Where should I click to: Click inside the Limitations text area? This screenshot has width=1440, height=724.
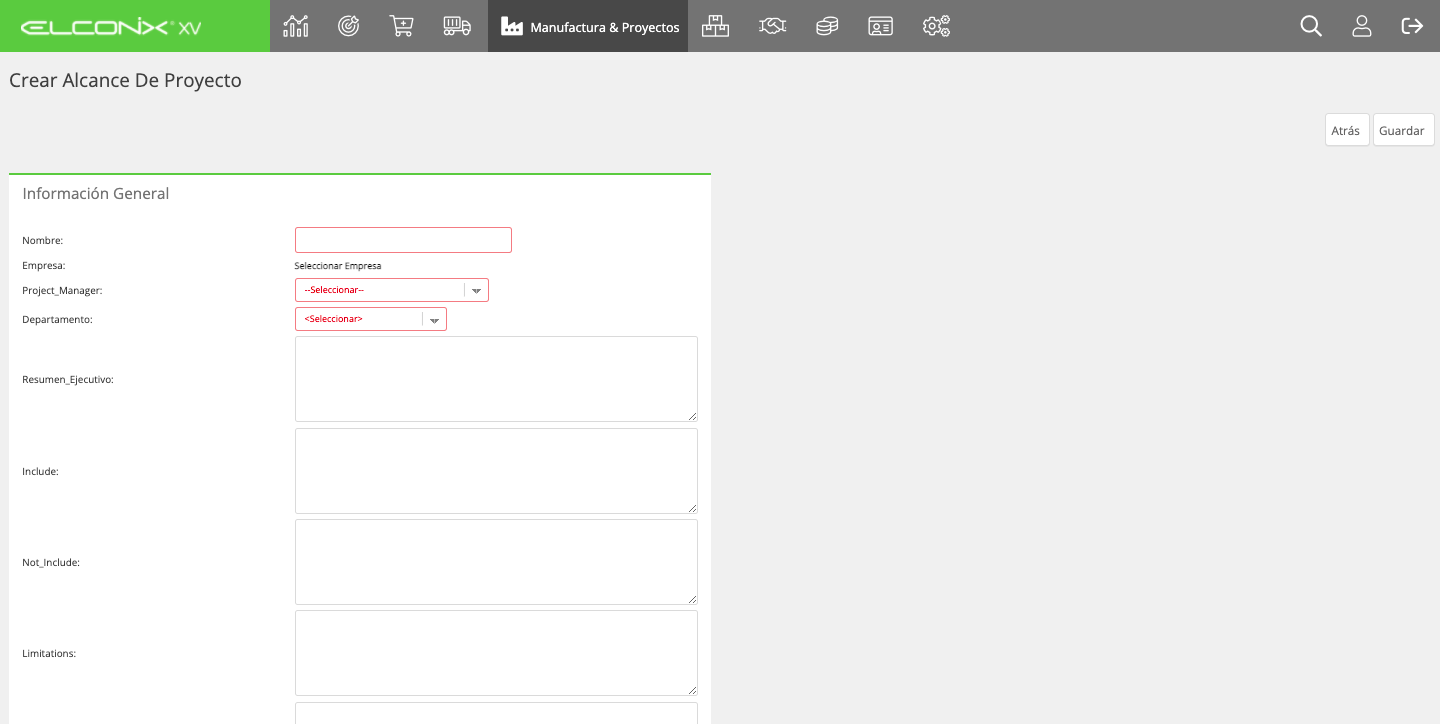point(496,653)
